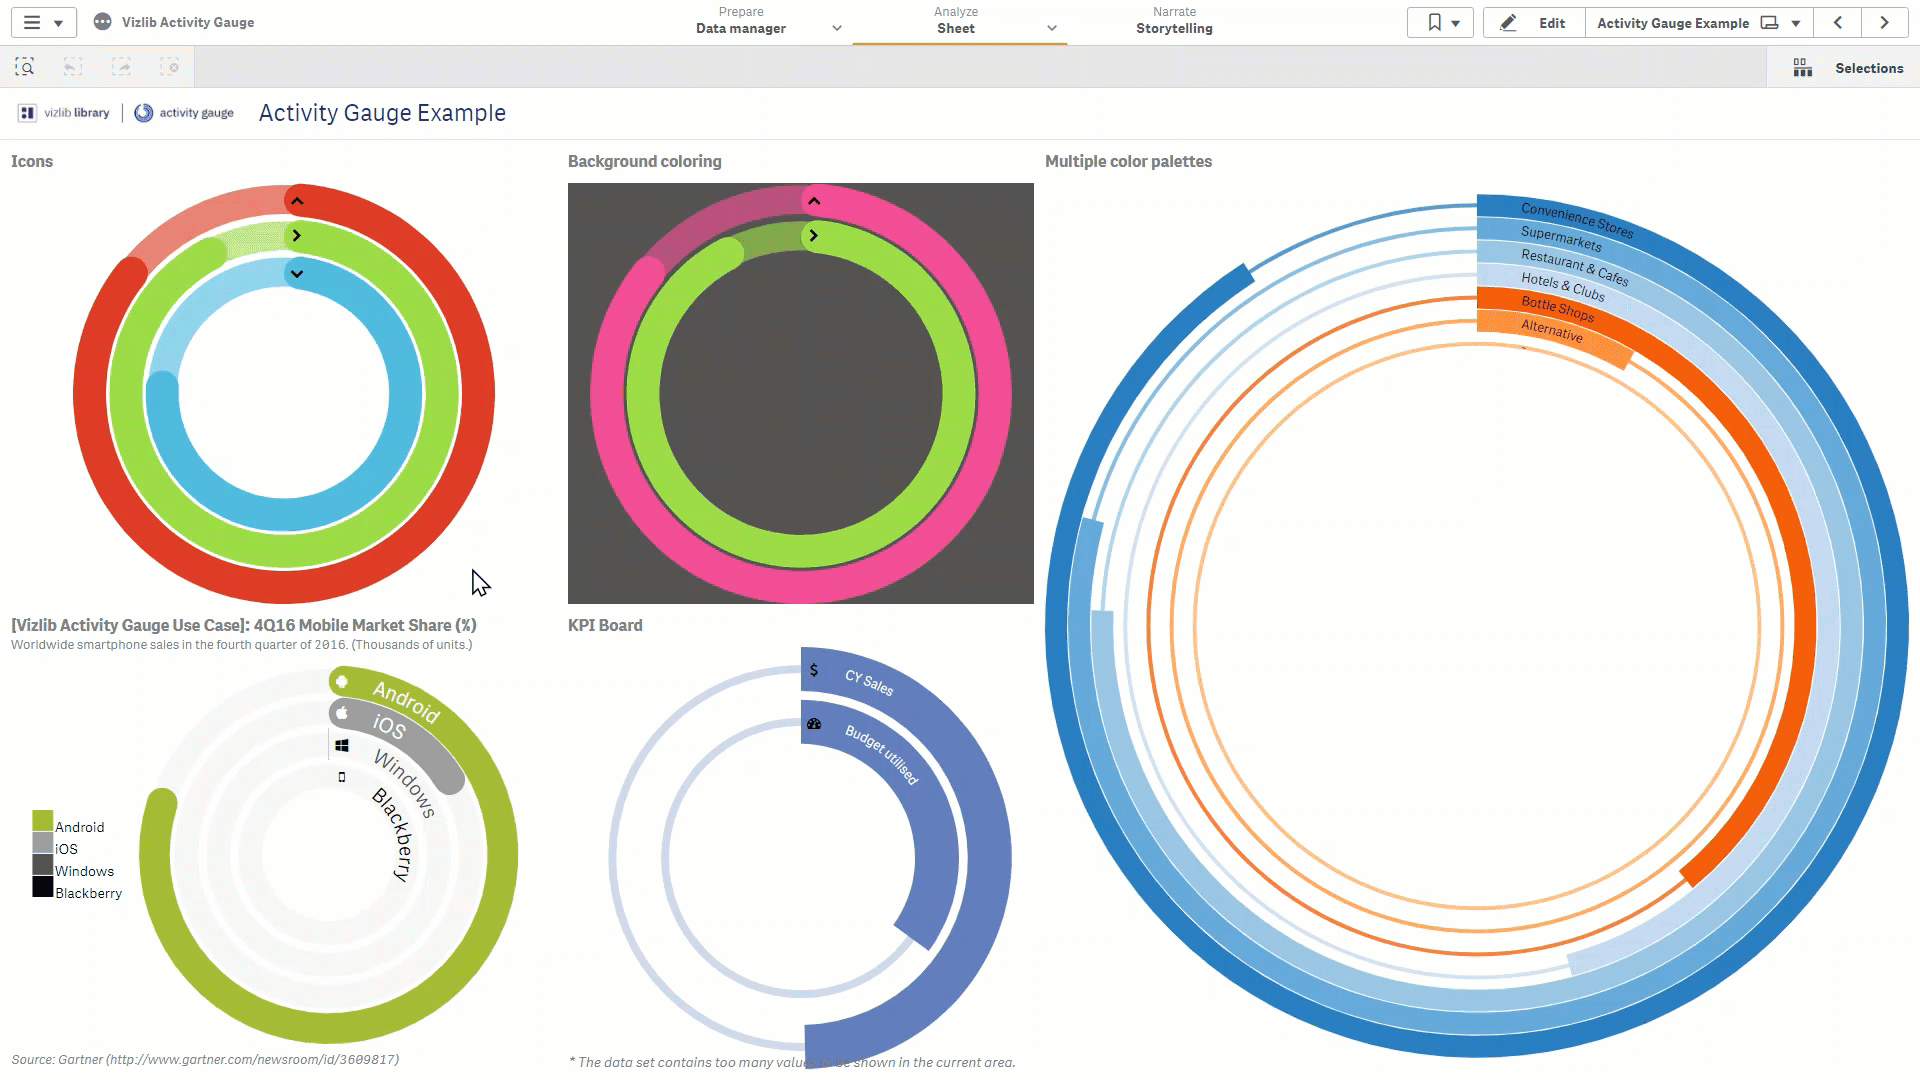Open Vizlib Activity Gauge app title
The height and width of the screenshot is (1080, 1920).
188,22
